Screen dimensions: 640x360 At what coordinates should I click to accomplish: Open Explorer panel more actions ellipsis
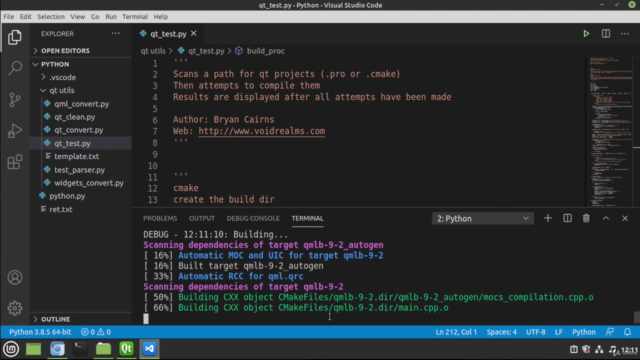(x=116, y=33)
